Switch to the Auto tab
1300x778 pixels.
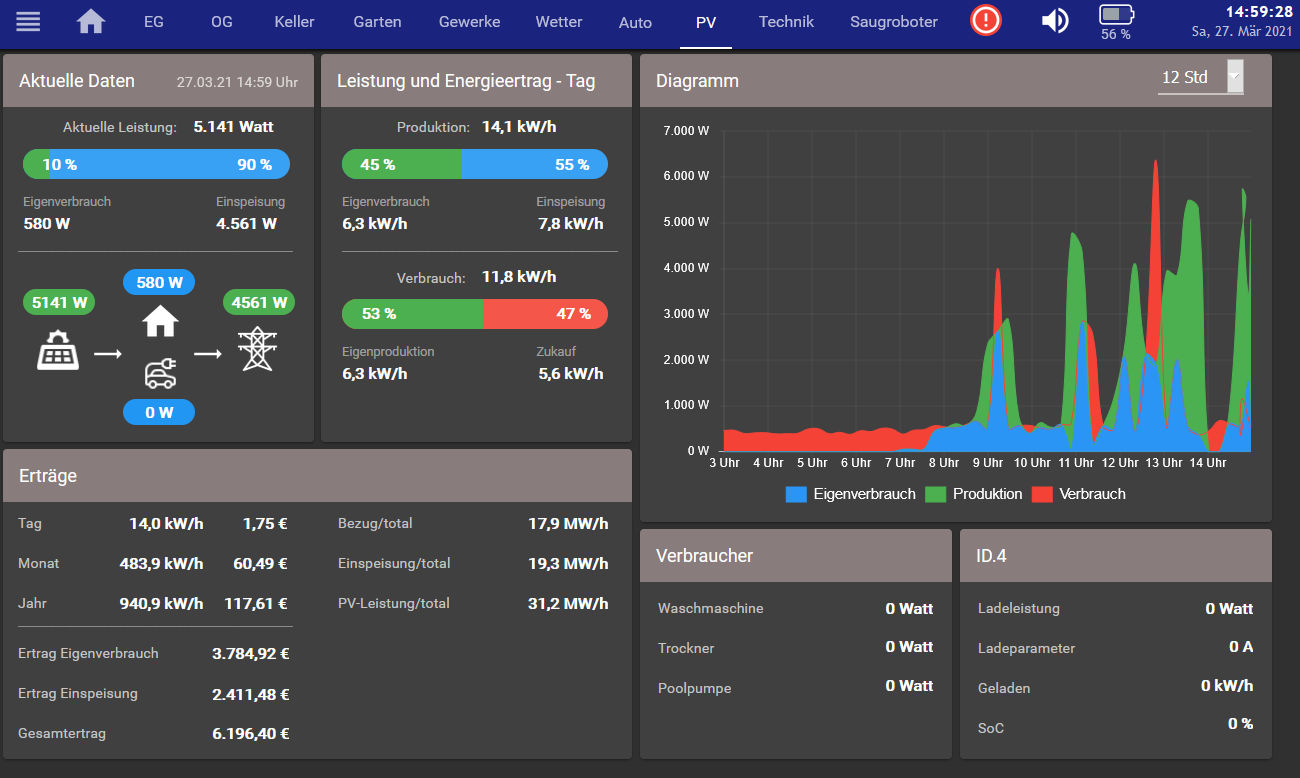coord(635,22)
